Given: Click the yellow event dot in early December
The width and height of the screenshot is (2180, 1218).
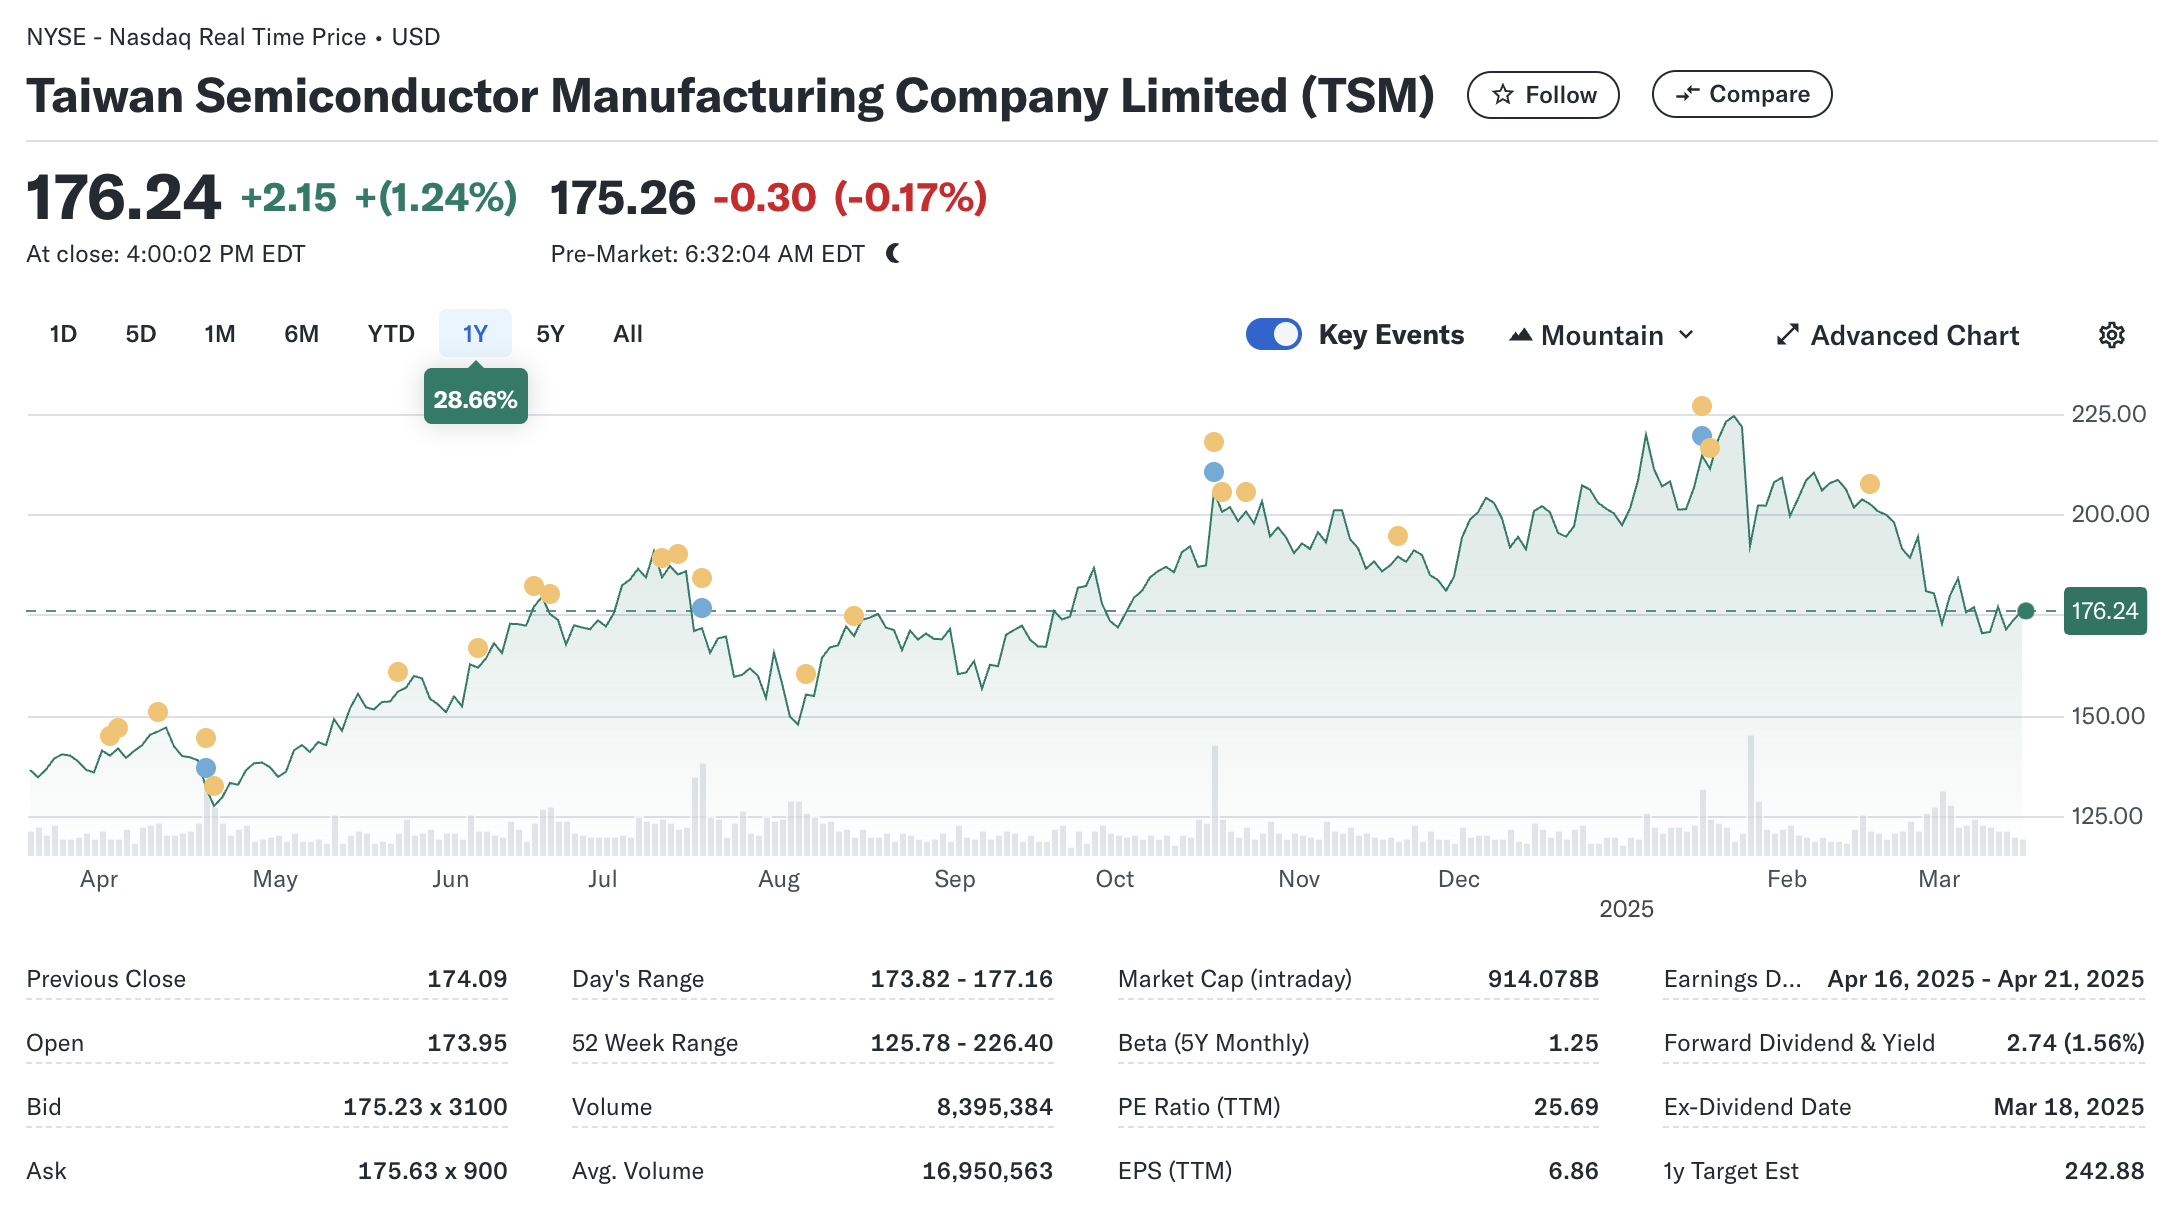Looking at the screenshot, I should (x=1397, y=536).
